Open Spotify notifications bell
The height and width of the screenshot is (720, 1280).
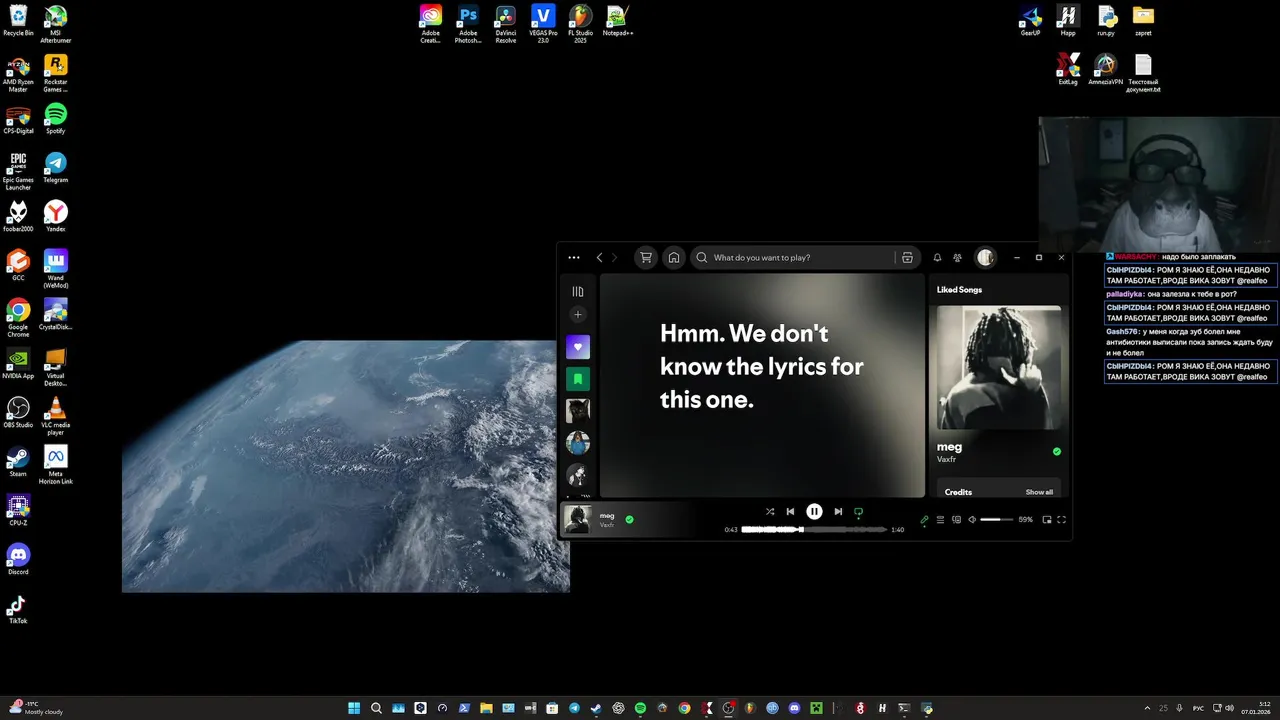(x=938, y=258)
